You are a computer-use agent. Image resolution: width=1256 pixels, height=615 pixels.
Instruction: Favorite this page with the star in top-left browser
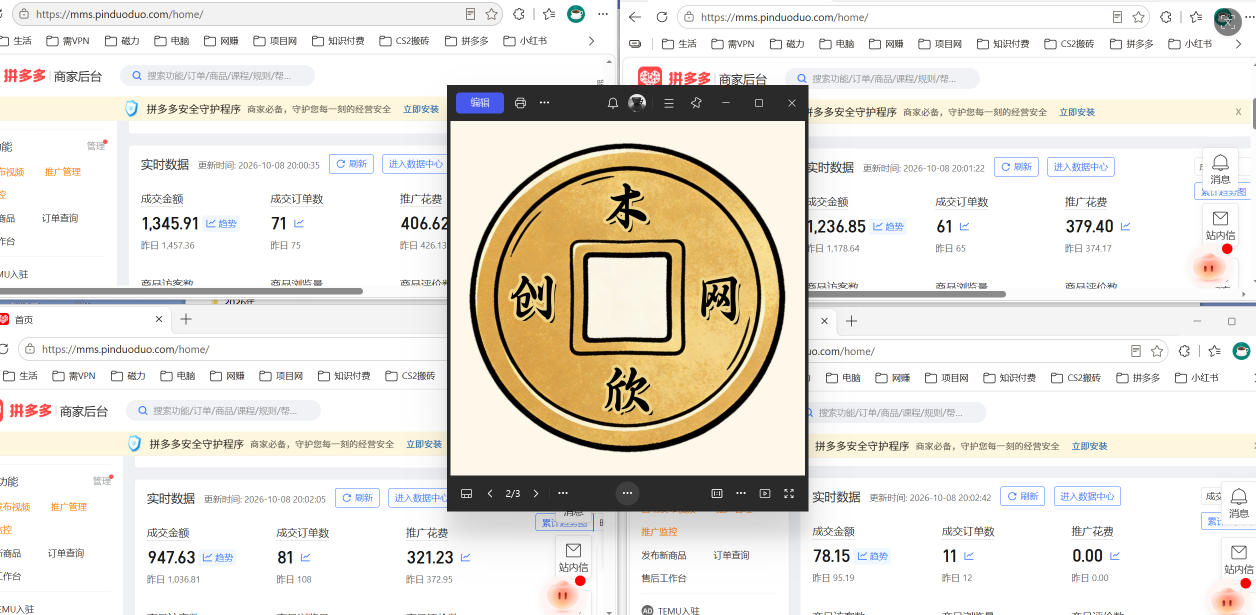[491, 14]
